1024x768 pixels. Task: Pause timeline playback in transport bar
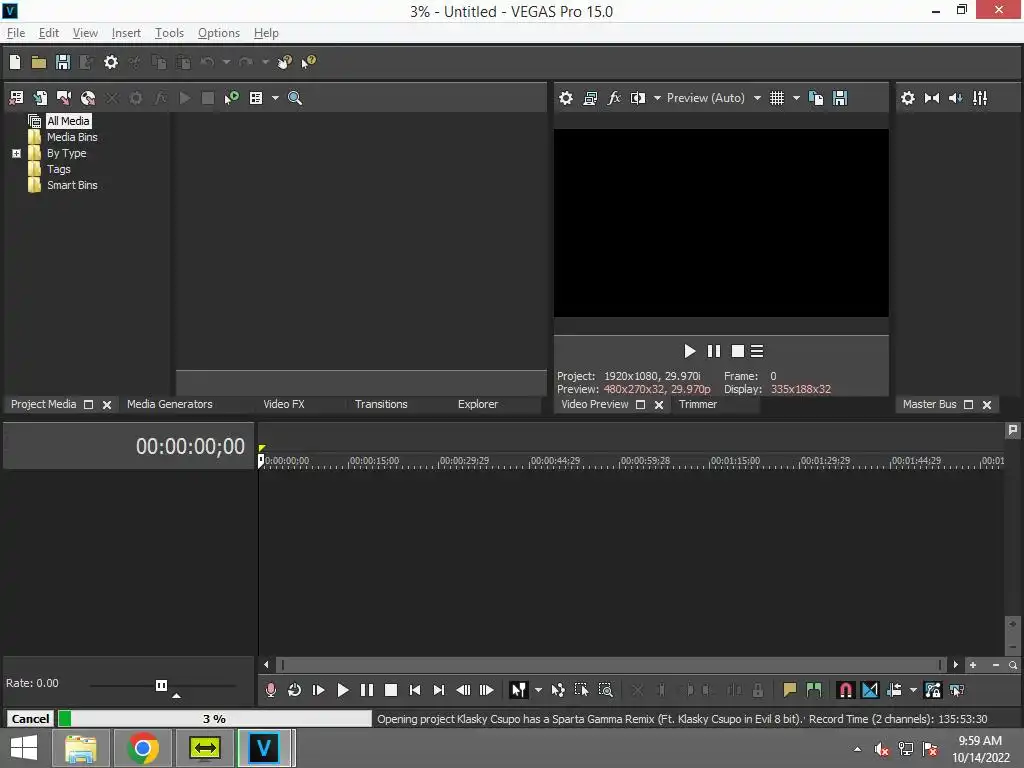tap(367, 690)
